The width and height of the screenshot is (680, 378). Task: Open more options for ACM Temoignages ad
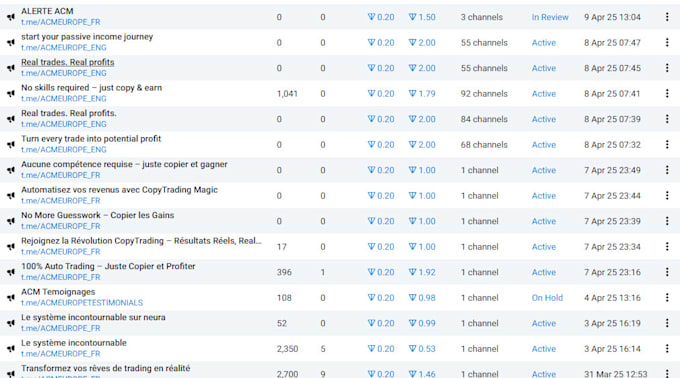[x=667, y=298]
